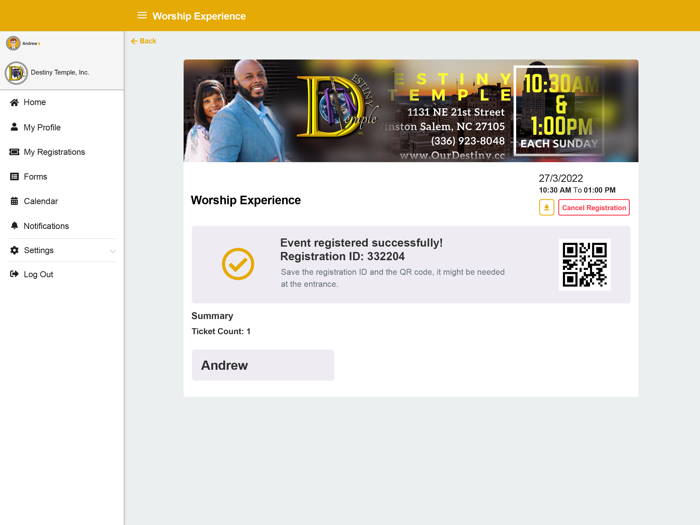Open the hamburger menu icon
Image resolution: width=700 pixels, height=525 pixels.
(x=142, y=16)
